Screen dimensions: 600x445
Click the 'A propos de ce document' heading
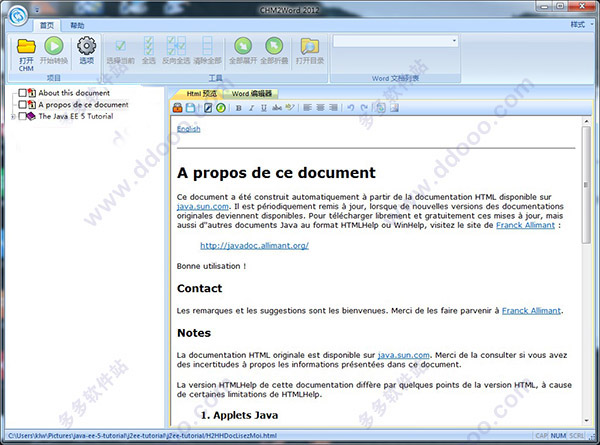coord(276,173)
